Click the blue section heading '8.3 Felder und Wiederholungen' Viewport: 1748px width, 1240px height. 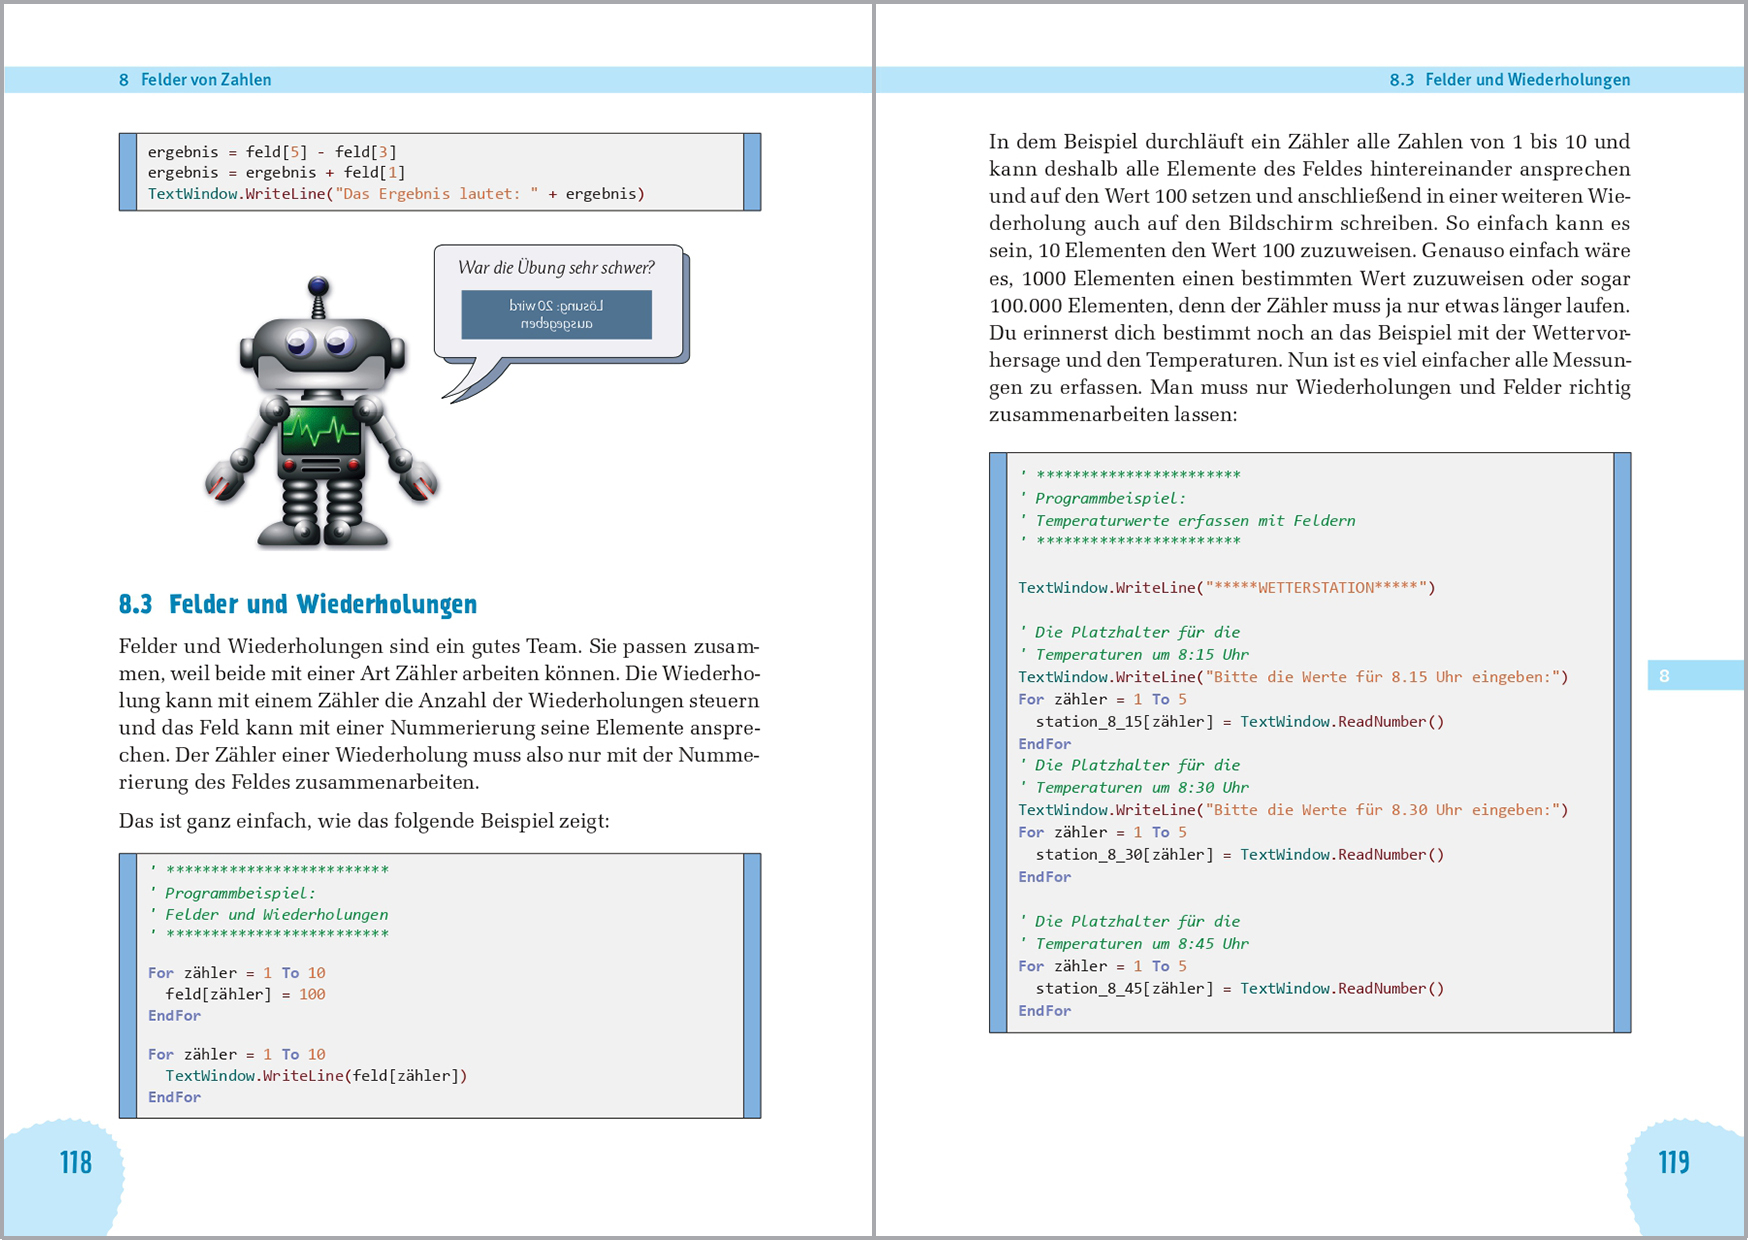pyautogui.click(x=298, y=604)
